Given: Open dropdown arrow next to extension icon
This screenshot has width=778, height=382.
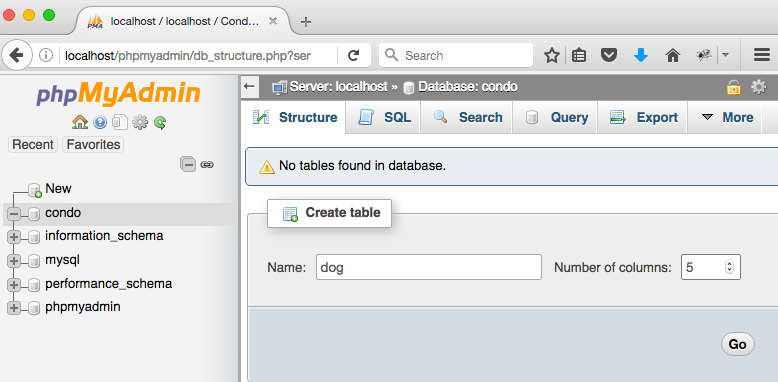Looking at the screenshot, I should coord(725,55).
